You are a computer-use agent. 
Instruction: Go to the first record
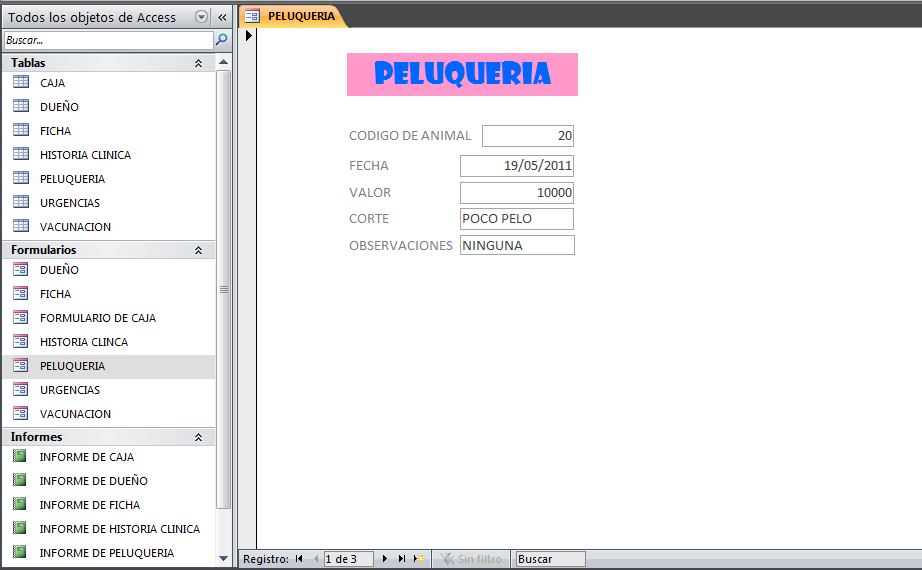(x=299, y=559)
